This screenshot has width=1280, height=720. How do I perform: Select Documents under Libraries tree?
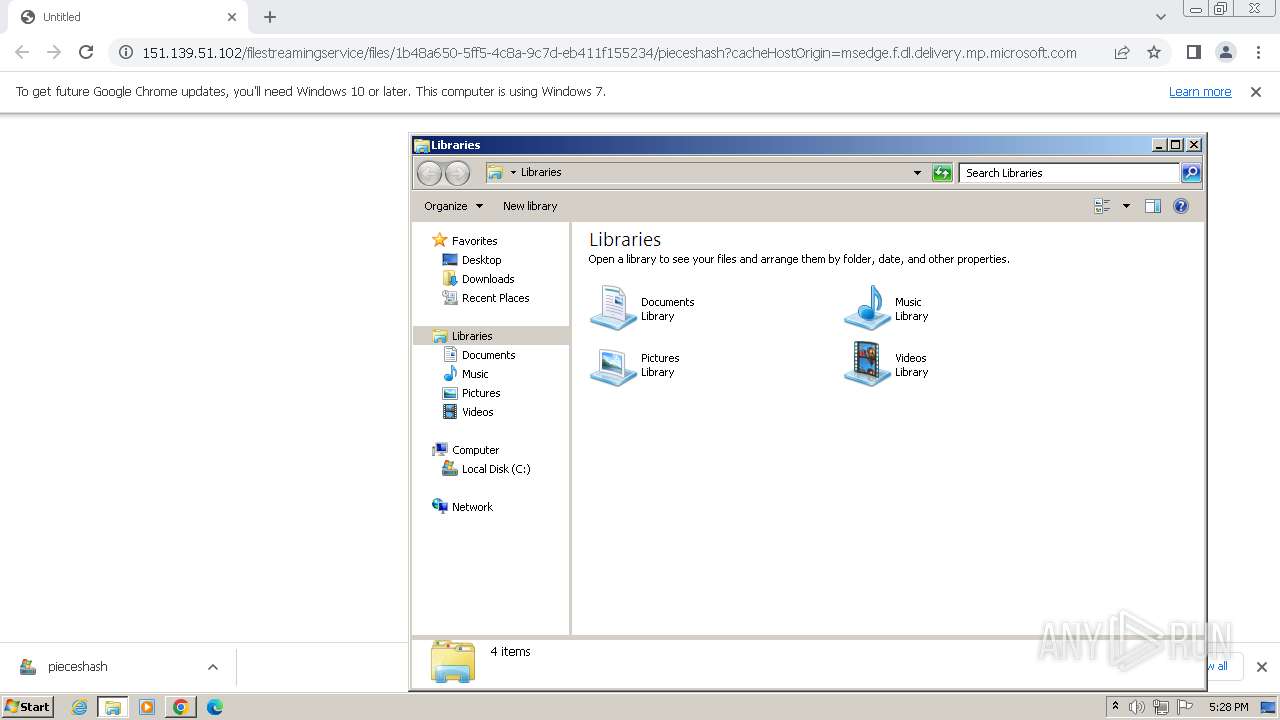pos(488,355)
